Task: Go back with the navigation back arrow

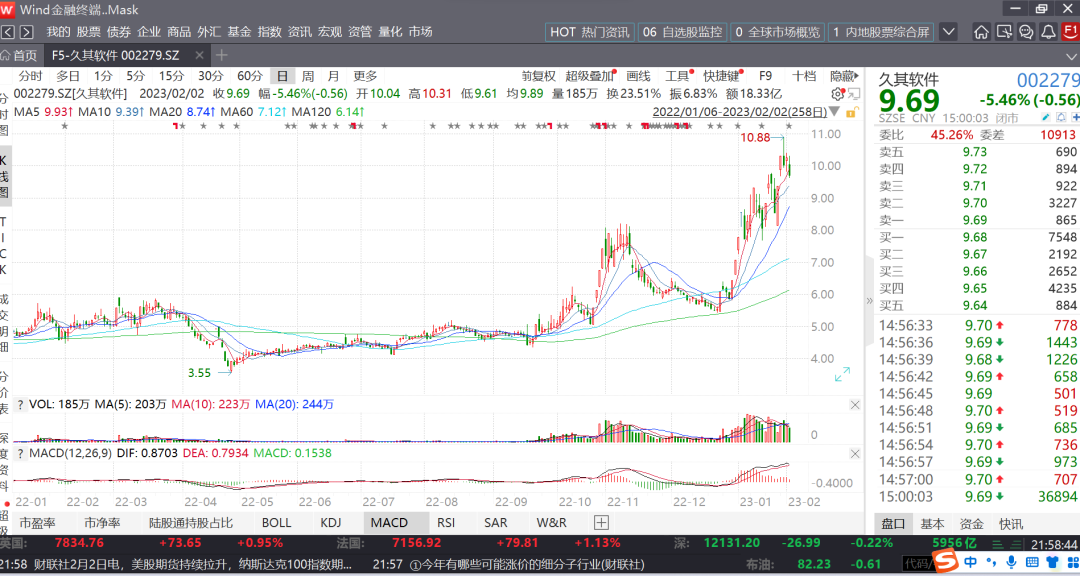Action: [x=8, y=32]
